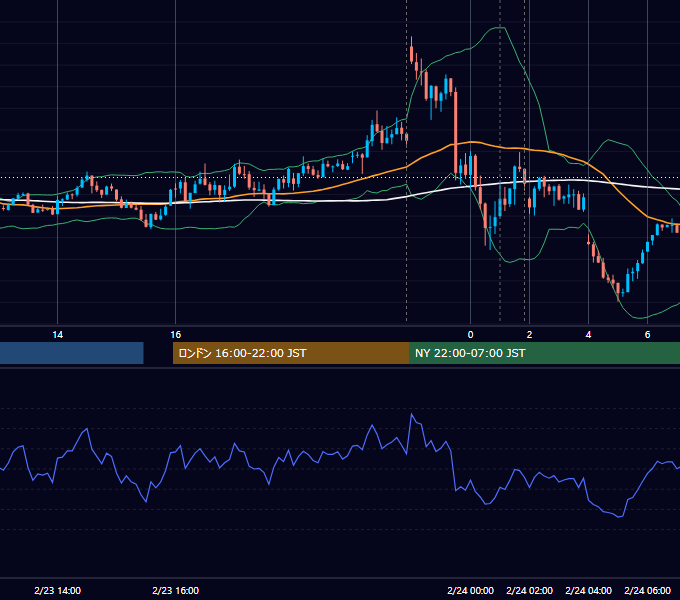Click the 2/24 06:00 date label

tap(647, 590)
